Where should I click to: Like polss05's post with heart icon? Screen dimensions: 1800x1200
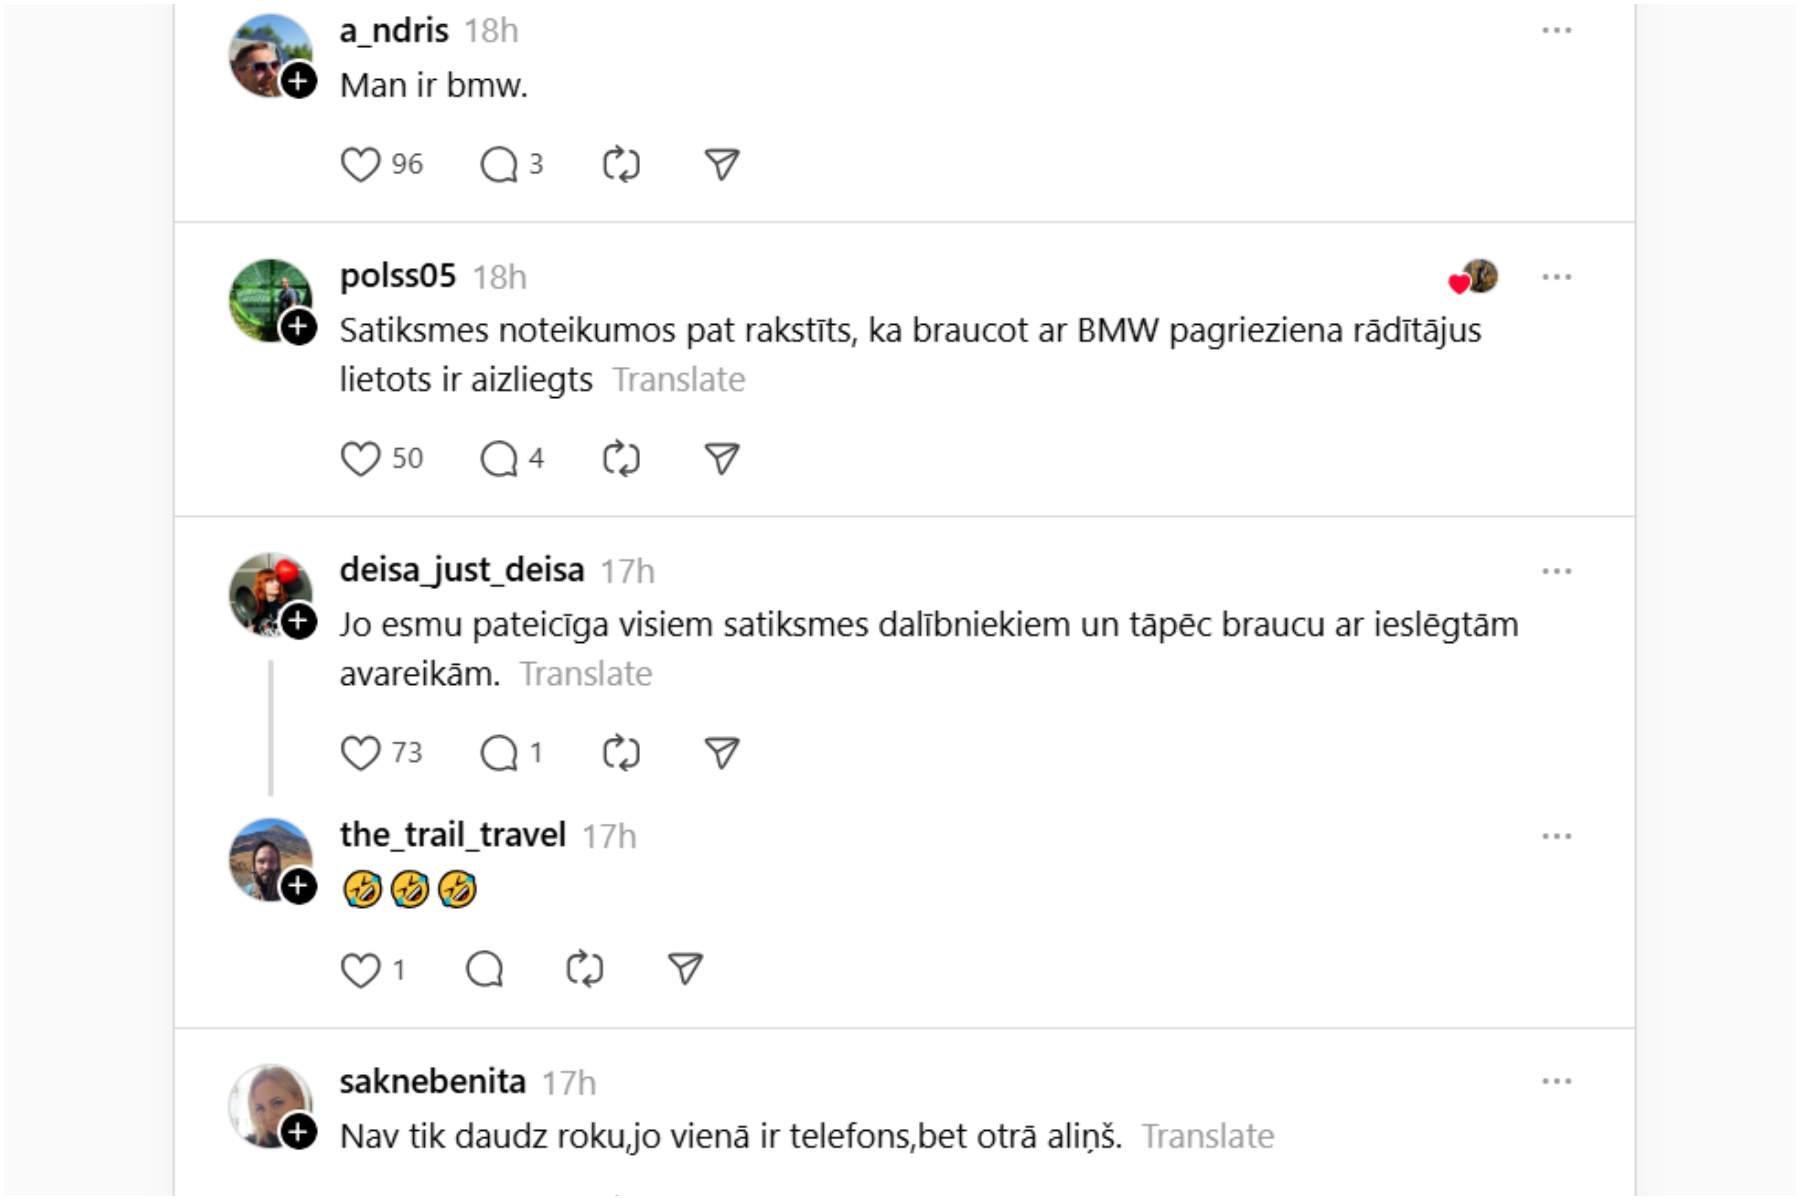360,459
